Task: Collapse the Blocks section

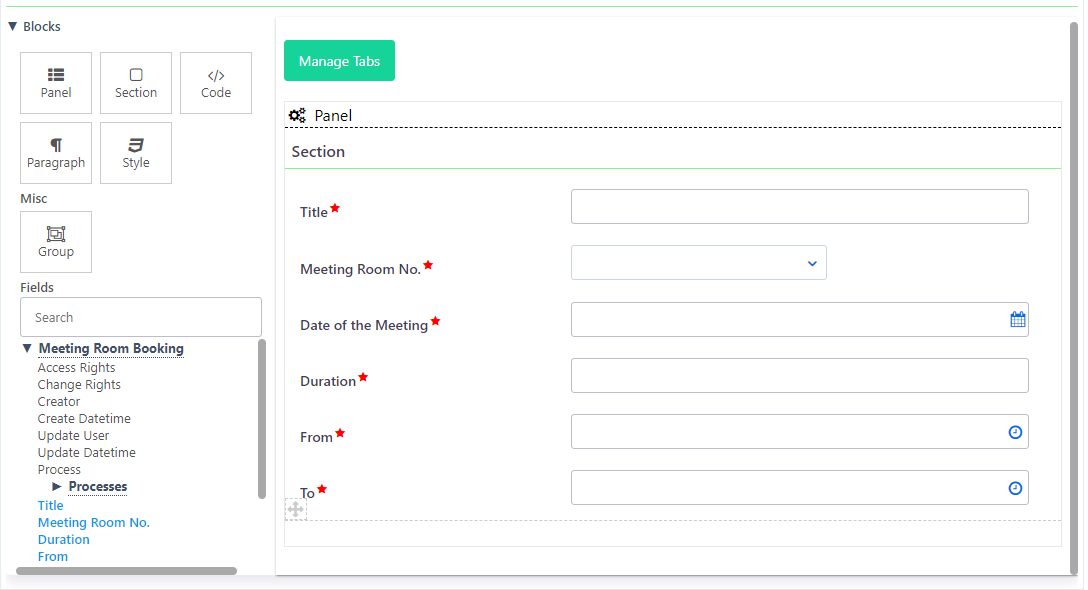Action: [13, 27]
